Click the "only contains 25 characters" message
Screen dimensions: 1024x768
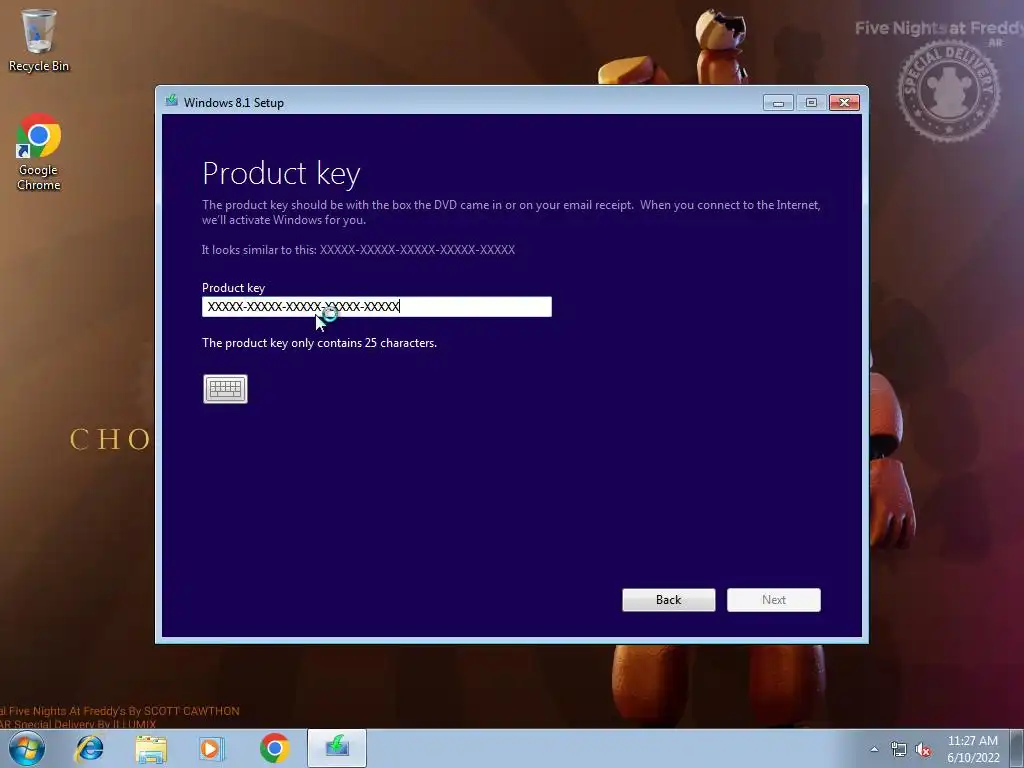(319, 343)
